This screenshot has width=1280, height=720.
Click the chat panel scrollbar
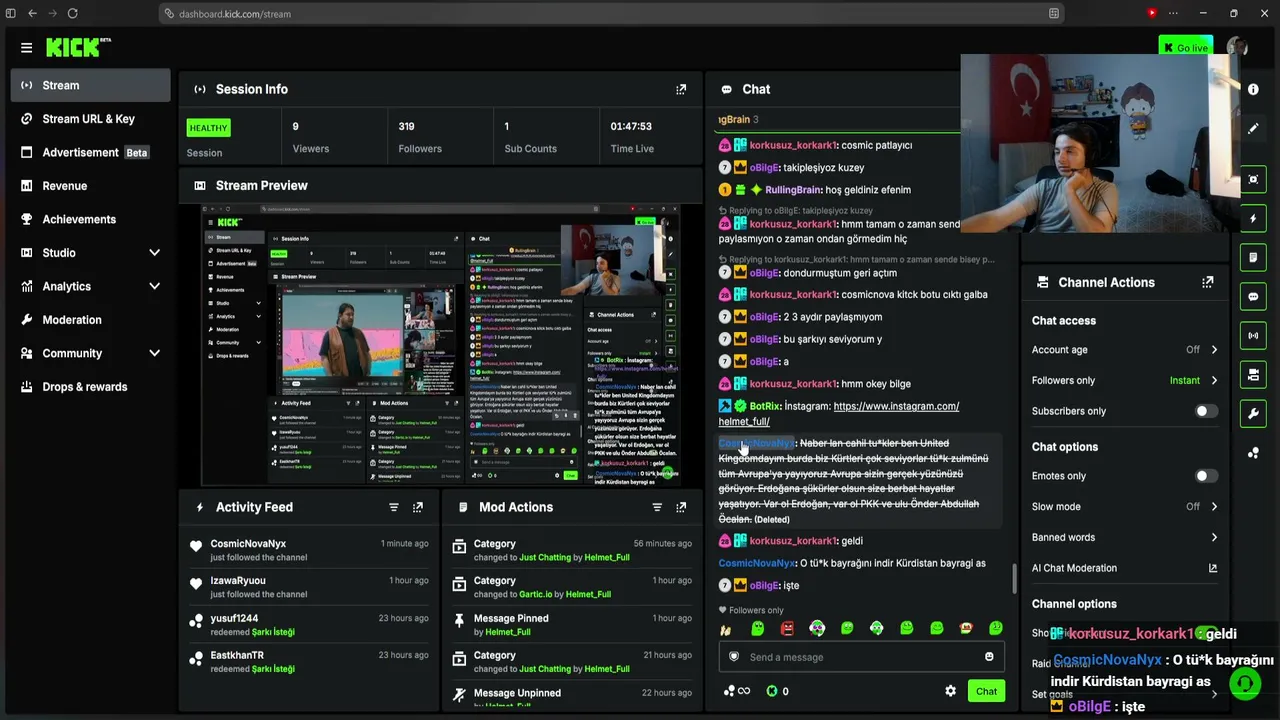click(1014, 578)
